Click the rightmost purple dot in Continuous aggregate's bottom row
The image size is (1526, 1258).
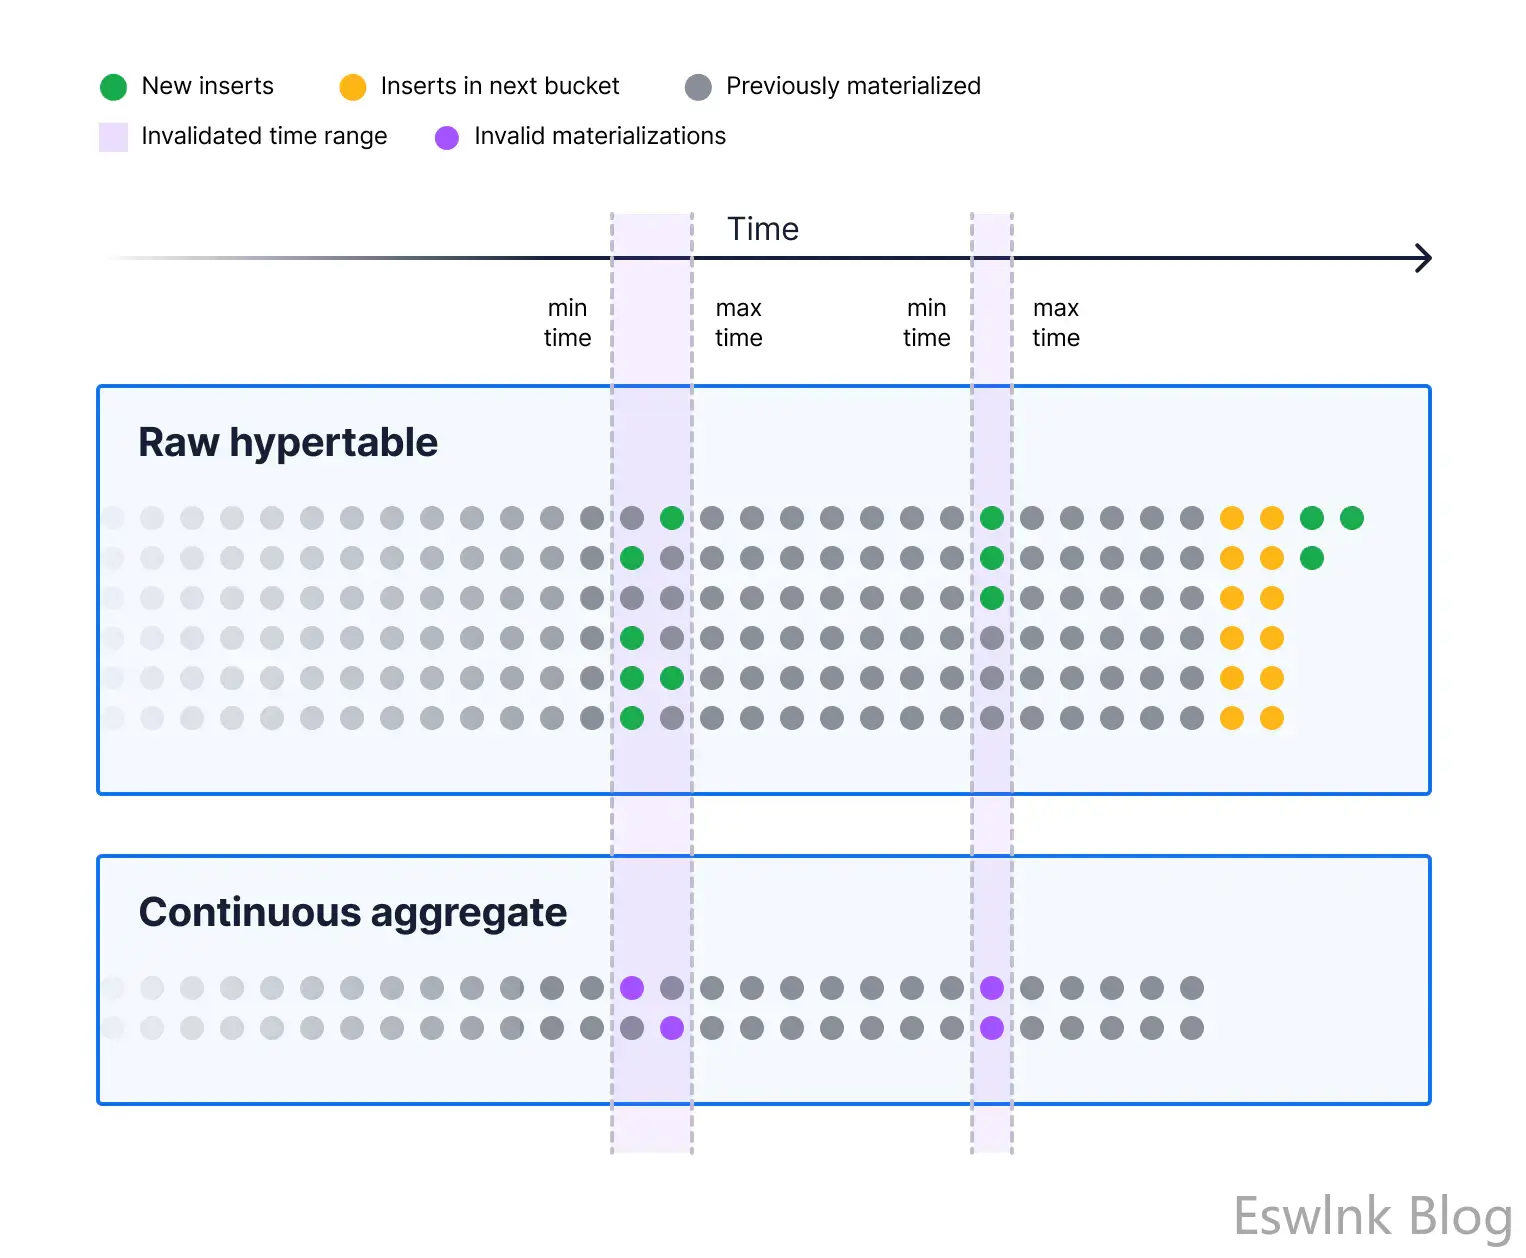[x=992, y=1028]
